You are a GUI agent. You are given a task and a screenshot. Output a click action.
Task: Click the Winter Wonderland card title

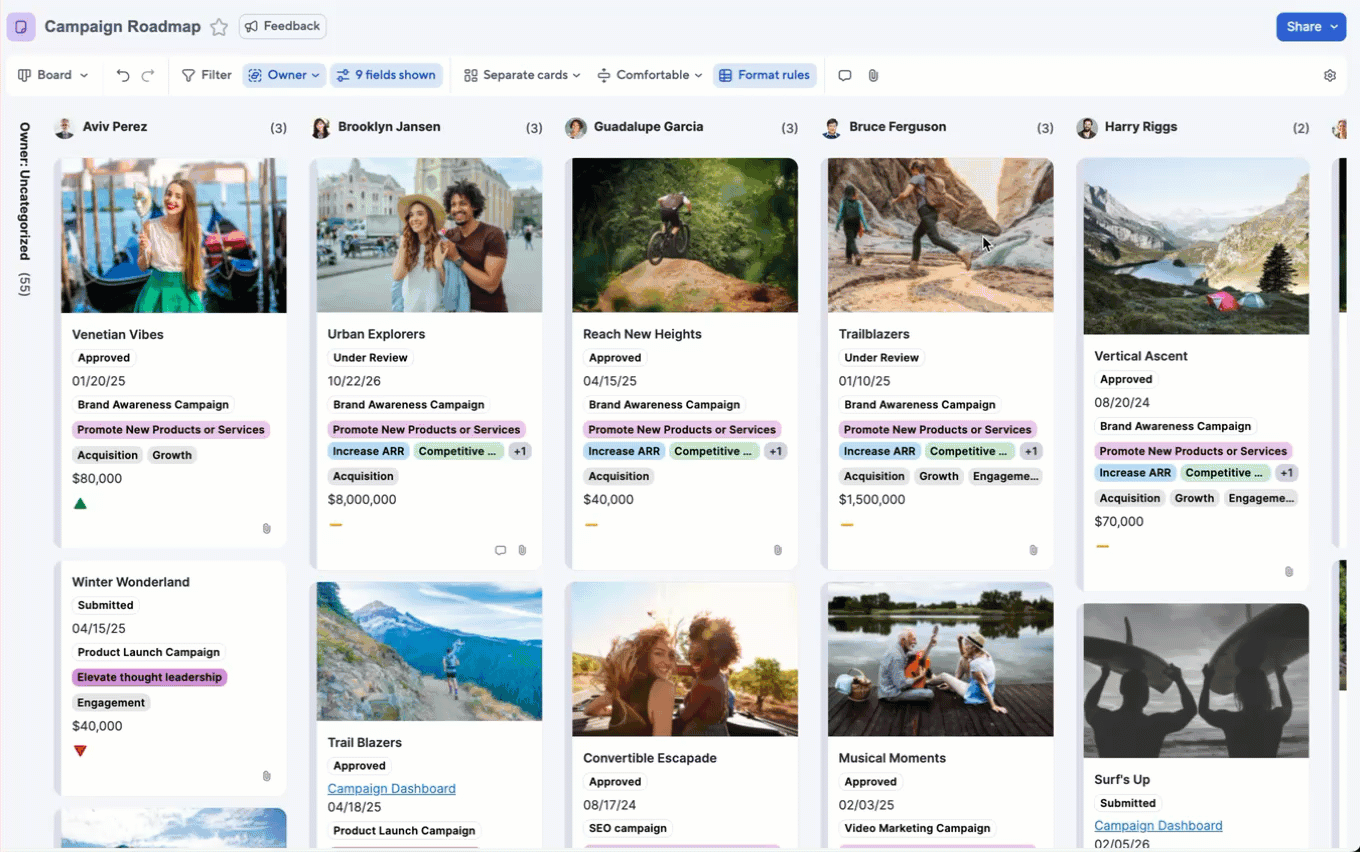pyautogui.click(x=131, y=582)
